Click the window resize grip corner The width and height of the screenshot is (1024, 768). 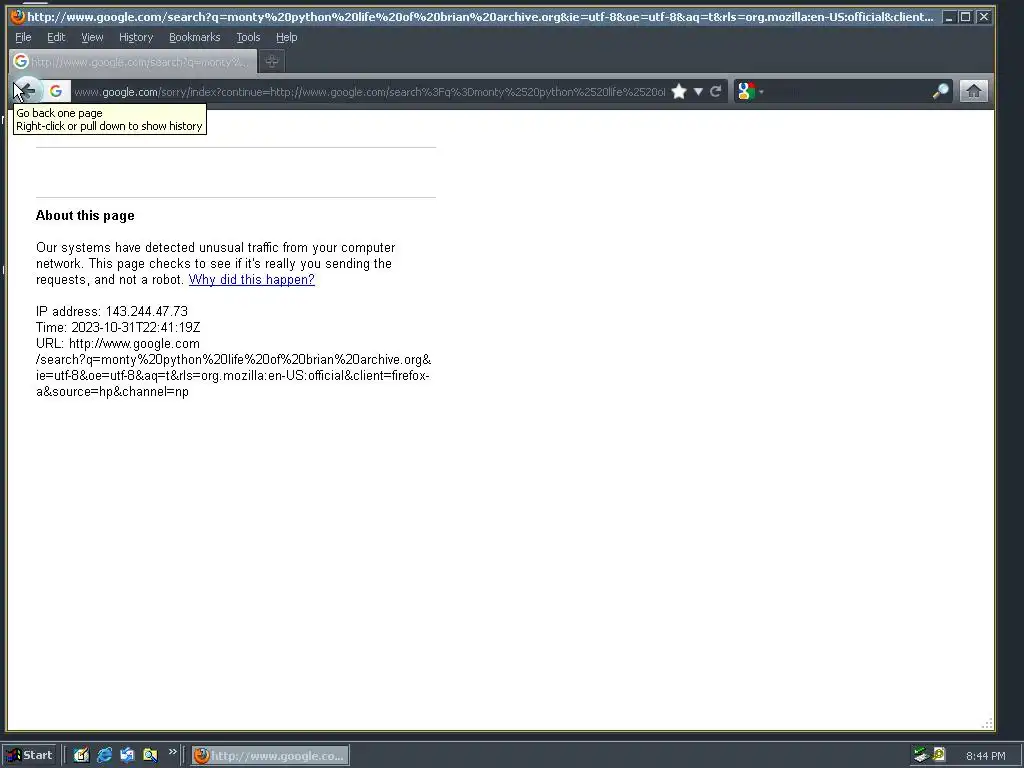(x=987, y=724)
